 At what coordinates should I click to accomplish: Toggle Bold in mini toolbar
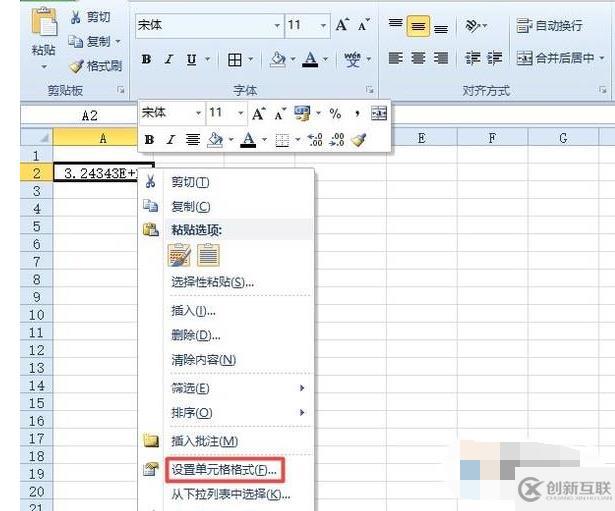tap(149, 140)
